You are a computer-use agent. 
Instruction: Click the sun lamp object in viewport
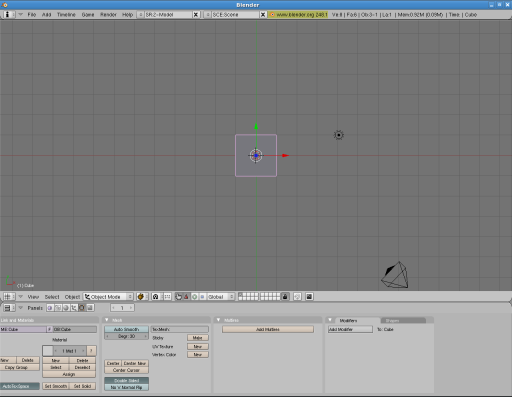pos(339,135)
